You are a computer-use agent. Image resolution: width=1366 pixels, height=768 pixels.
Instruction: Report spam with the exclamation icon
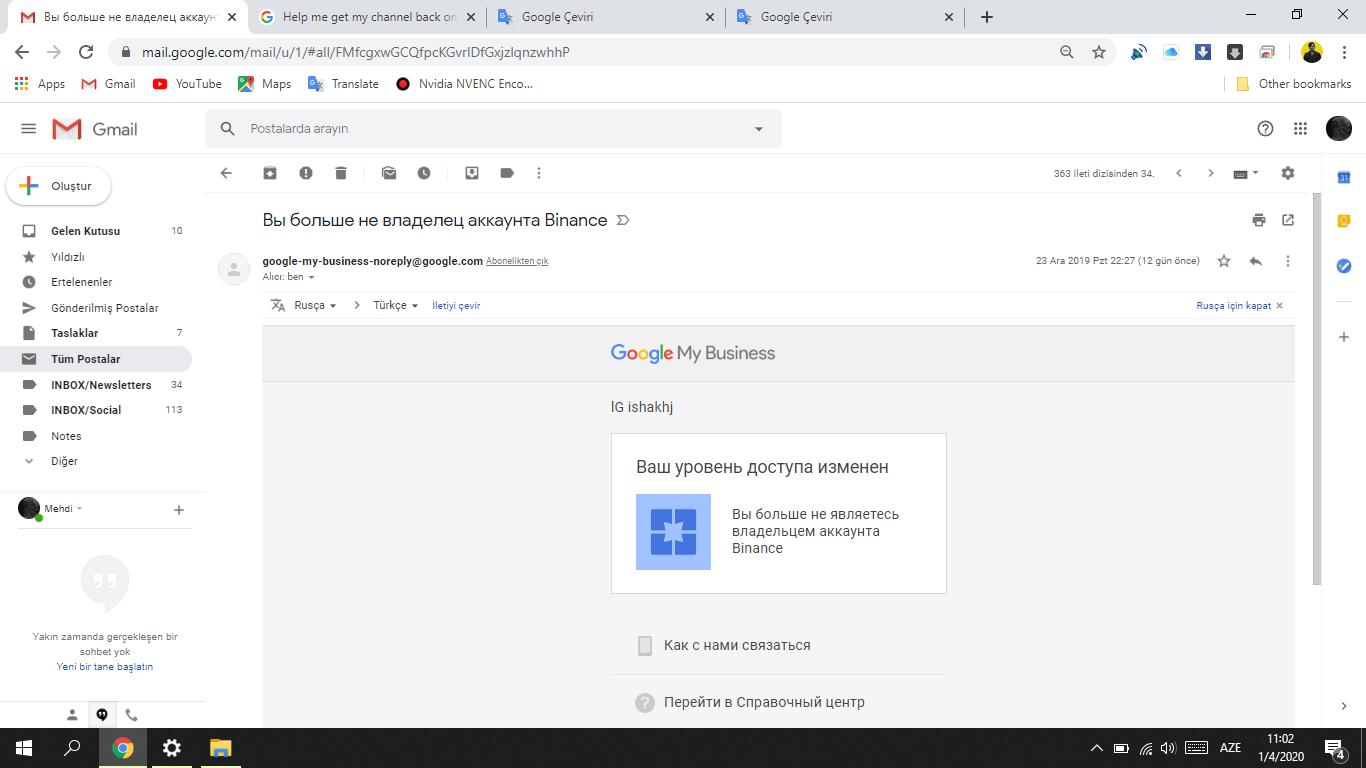tap(306, 173)
